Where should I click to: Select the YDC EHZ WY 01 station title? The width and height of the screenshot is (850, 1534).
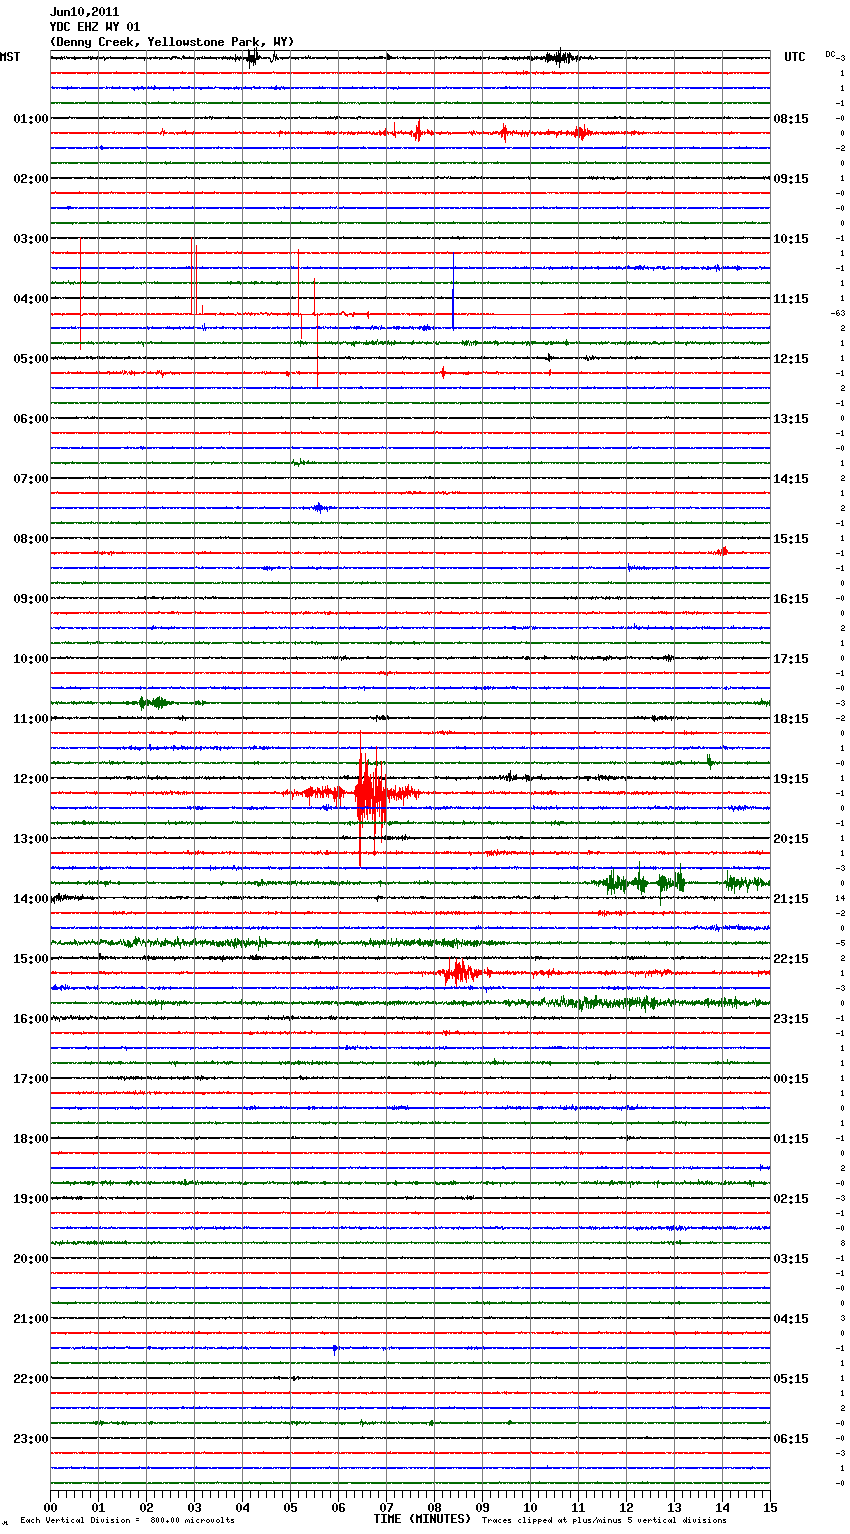tap(95, 27)
